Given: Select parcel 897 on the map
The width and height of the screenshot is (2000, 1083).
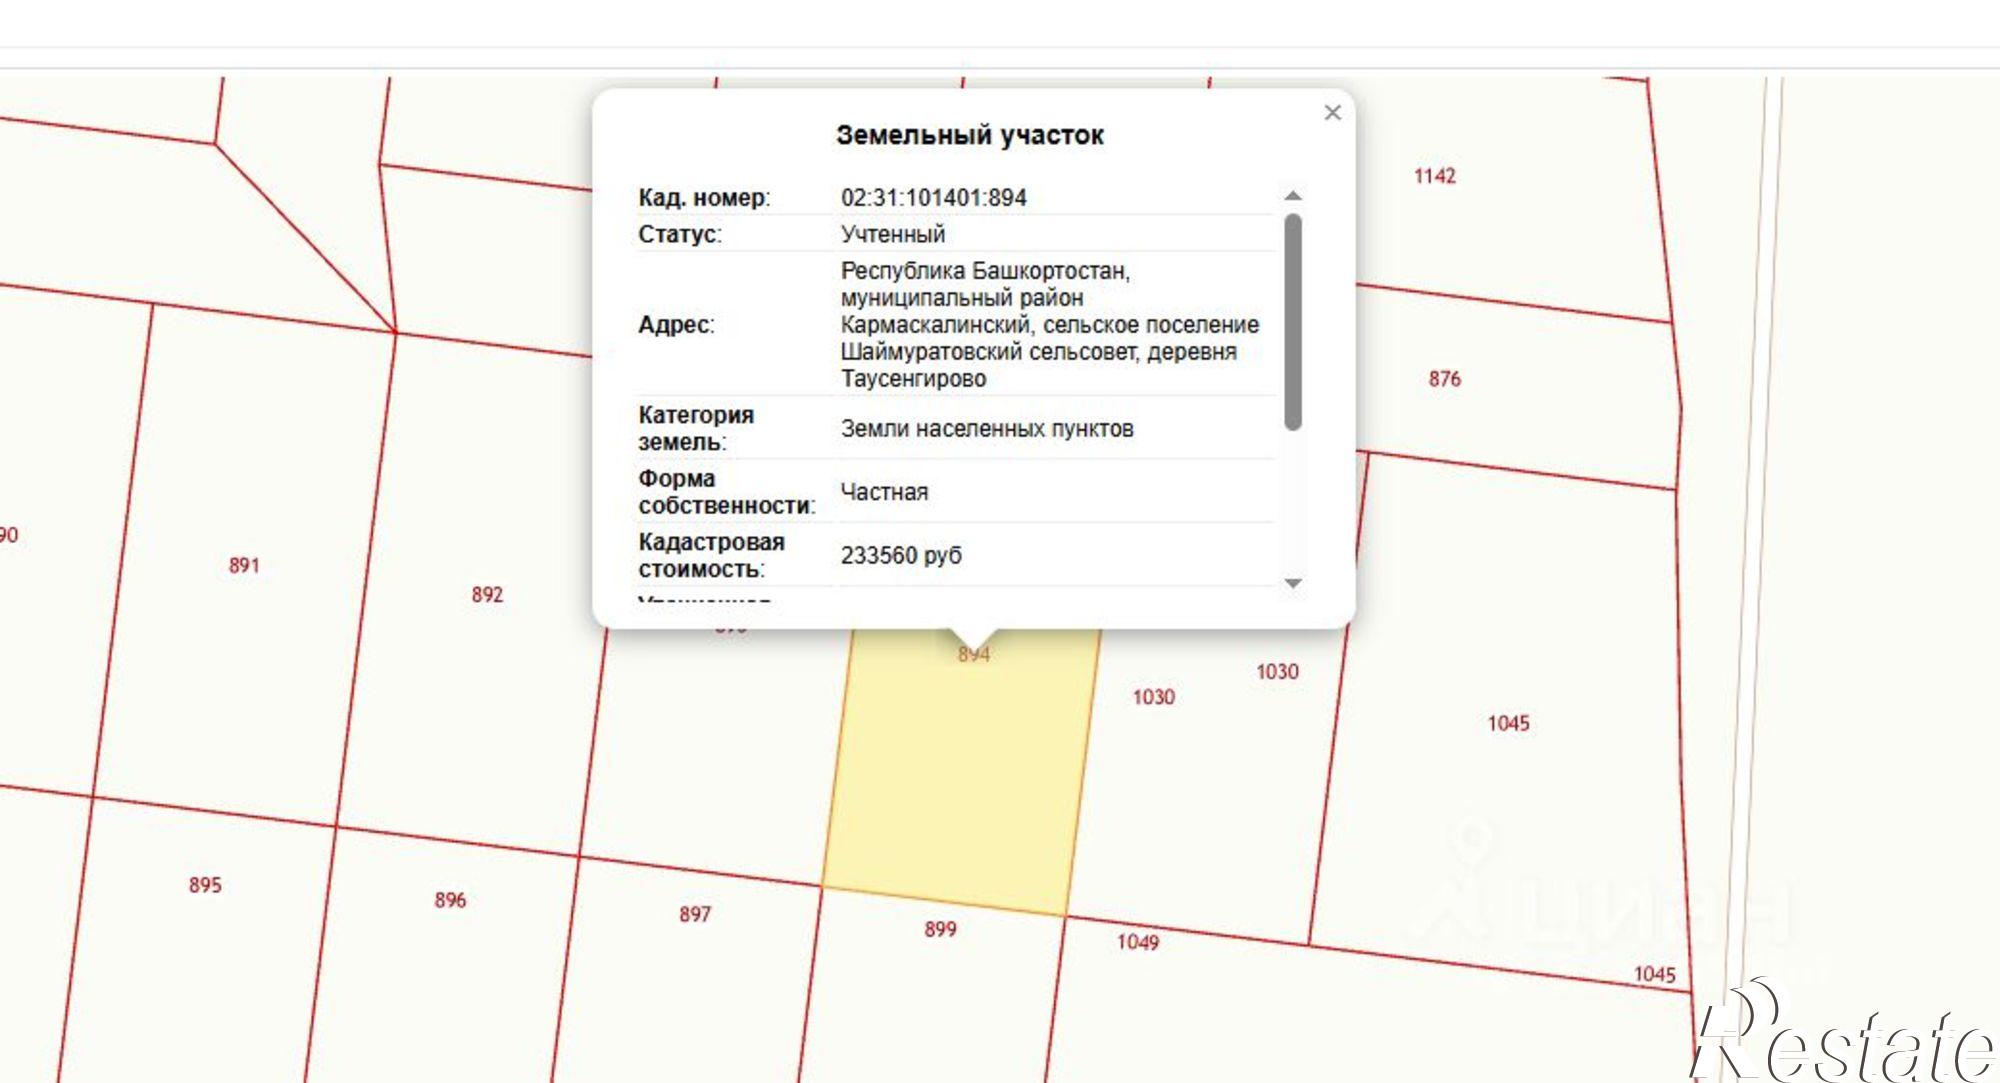Looking at the screenshot, I should click(x=695, y=914).
